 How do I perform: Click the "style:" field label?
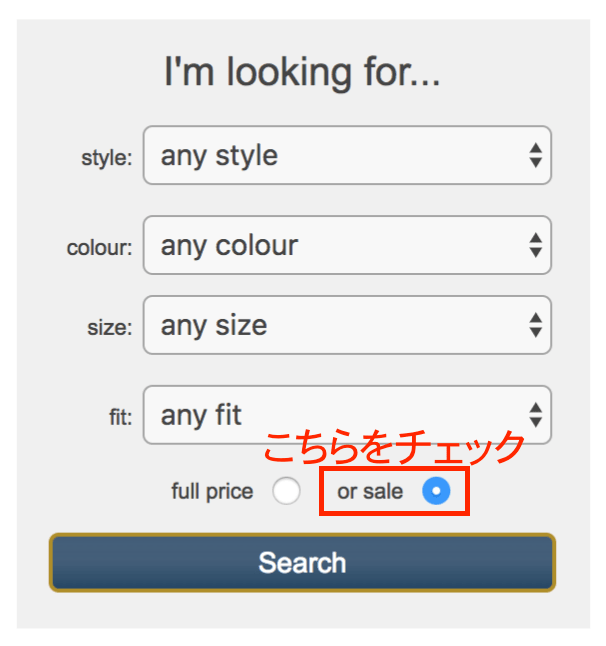(106, 158)
